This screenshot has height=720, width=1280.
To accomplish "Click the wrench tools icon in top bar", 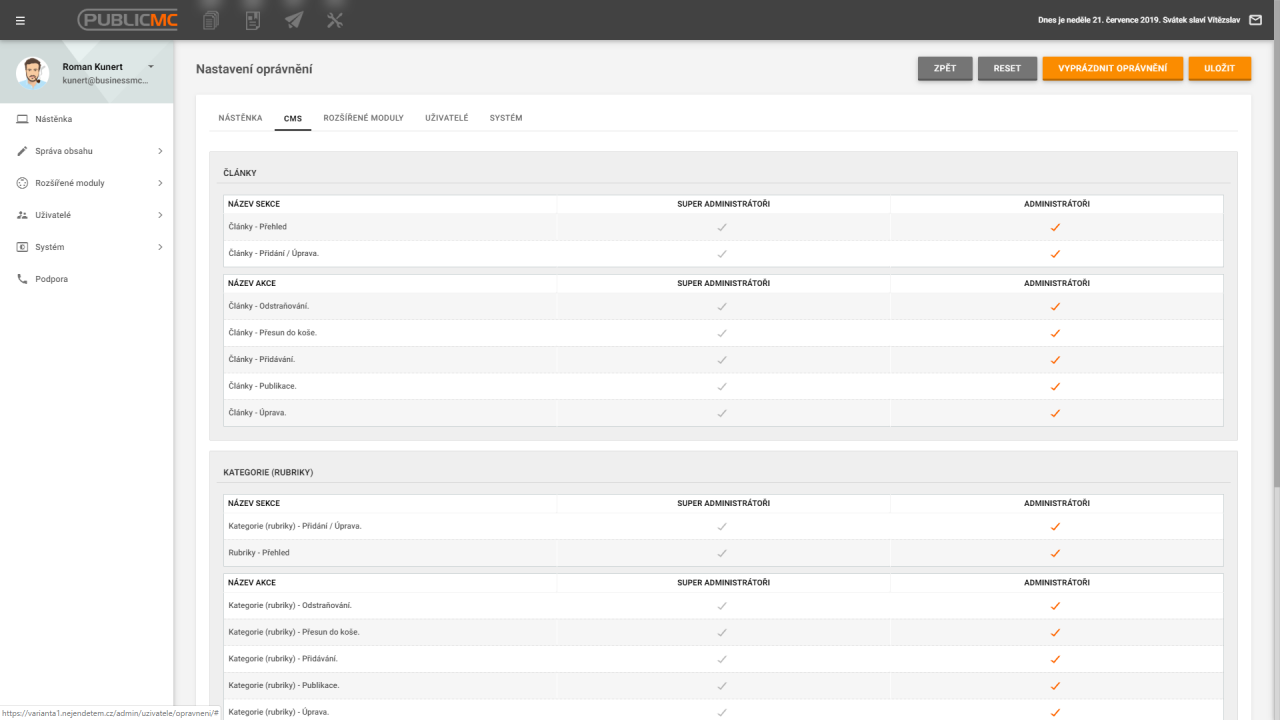I will [335, 20].
